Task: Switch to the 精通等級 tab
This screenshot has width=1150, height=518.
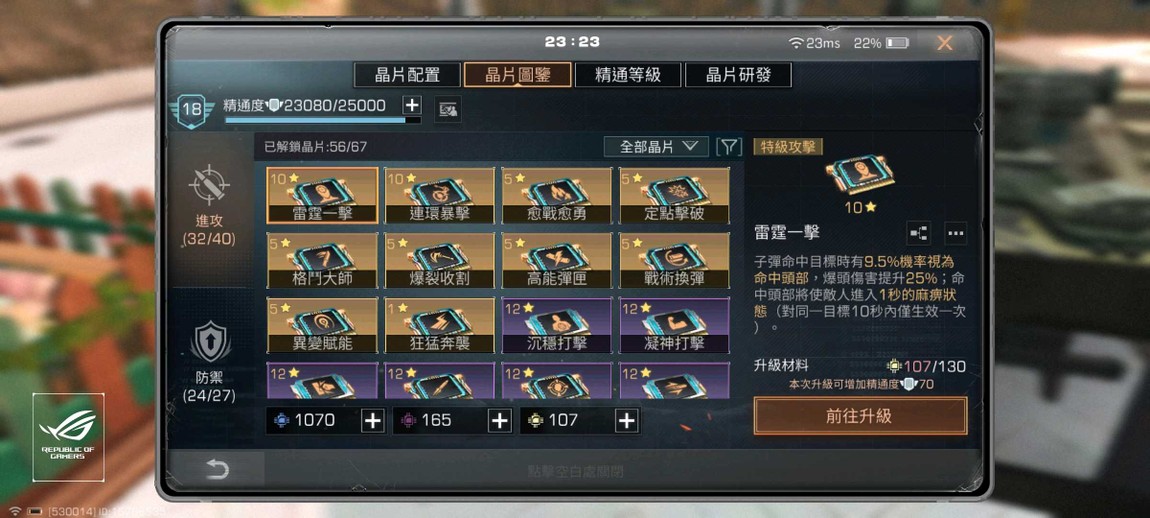Action: pos(628,75)
